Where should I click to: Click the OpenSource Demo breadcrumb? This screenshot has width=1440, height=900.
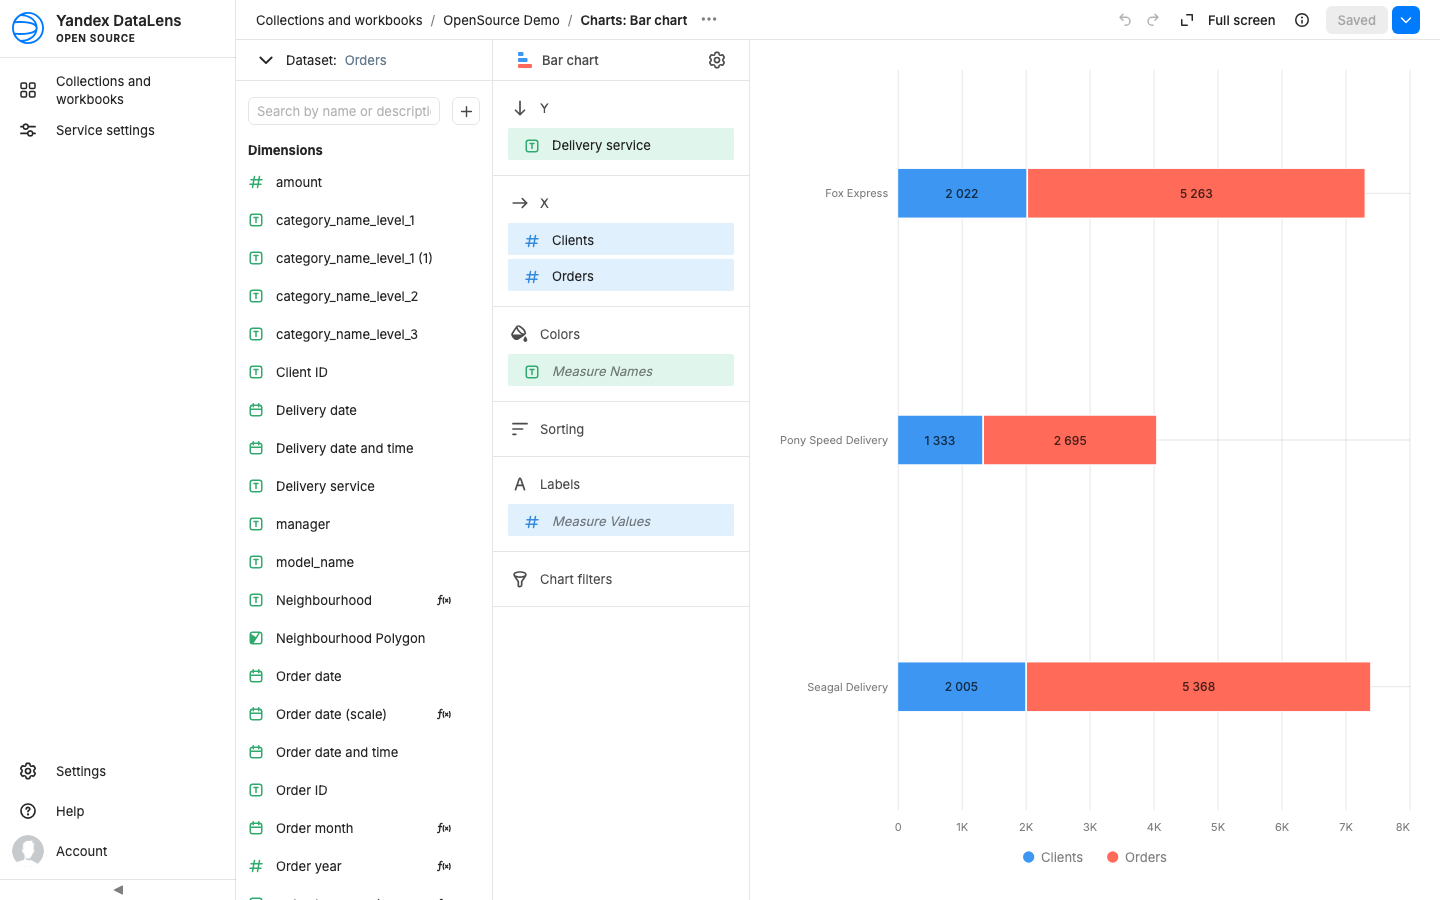(x=501, y=20)
